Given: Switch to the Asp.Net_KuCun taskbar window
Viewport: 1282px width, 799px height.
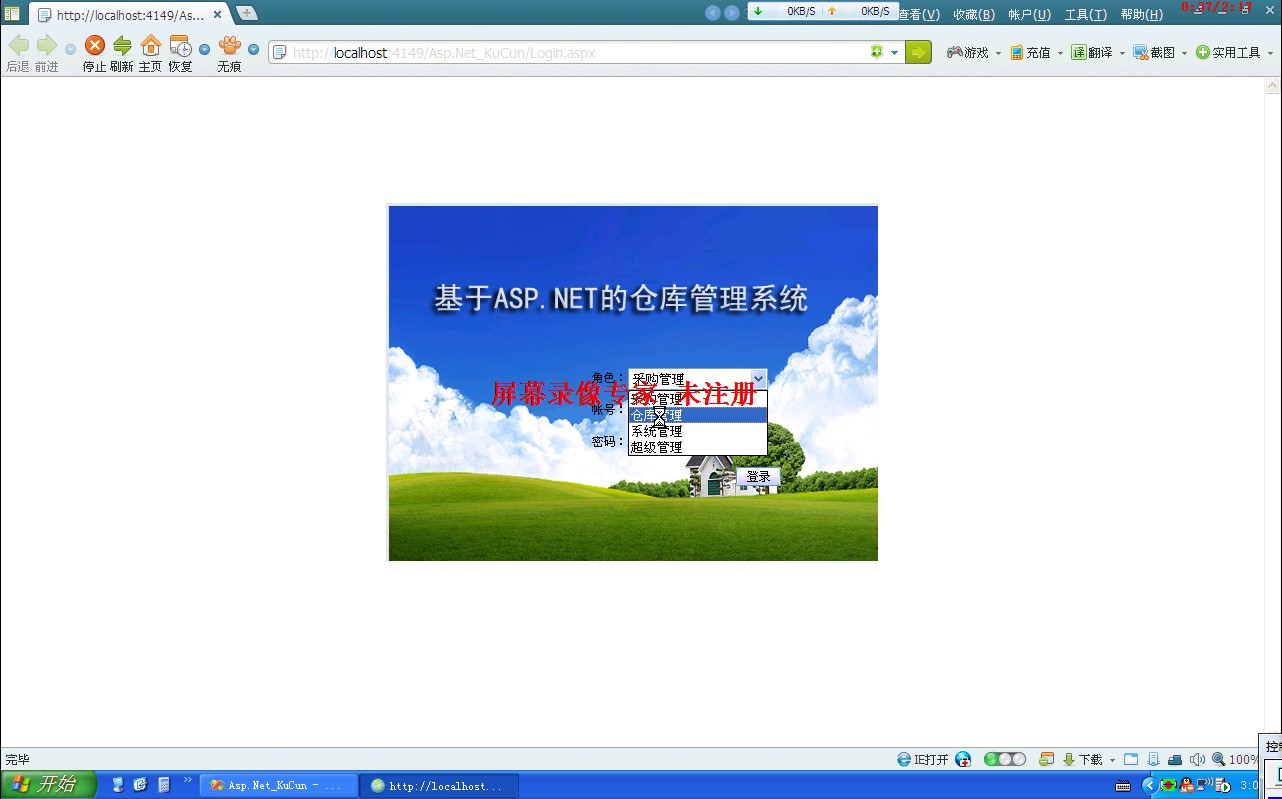Looking at the screenshot, I should (279, 785).
